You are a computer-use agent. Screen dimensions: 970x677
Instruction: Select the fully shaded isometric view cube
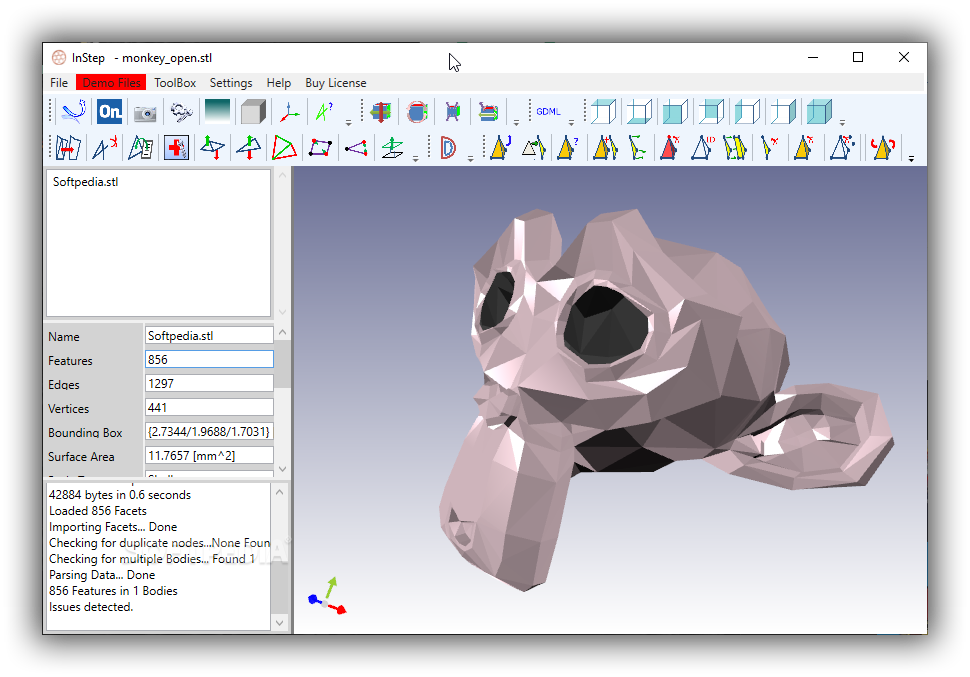click(819, 112)
